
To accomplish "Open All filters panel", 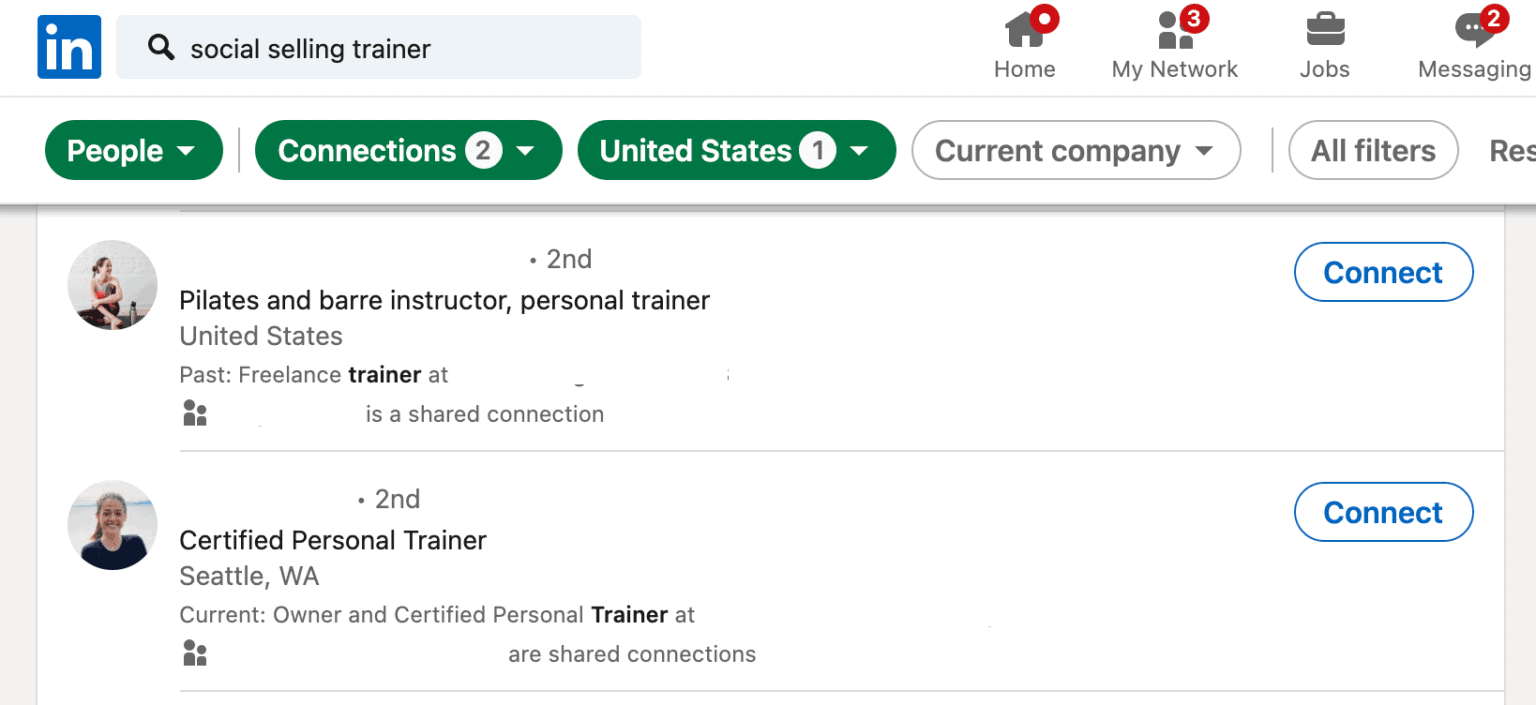I will pyautogui.click(x=1372, y=150).
